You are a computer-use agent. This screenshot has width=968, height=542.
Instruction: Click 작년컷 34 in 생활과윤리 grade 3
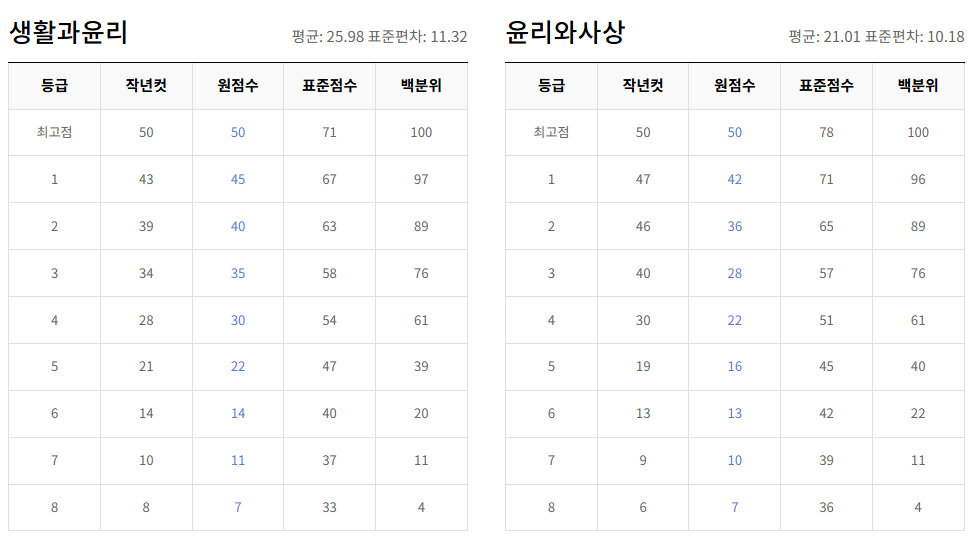click(x=146, y=273)
